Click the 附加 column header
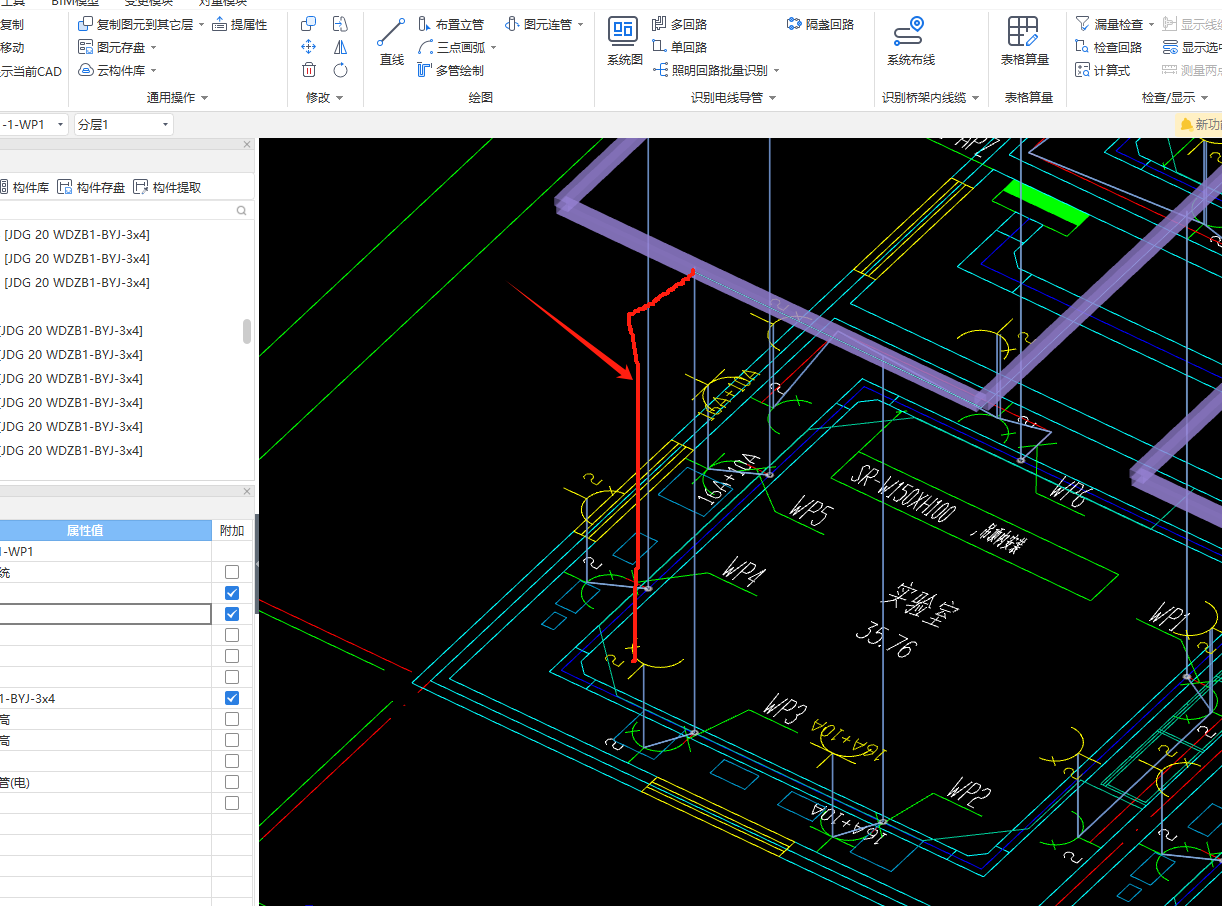1222x906 pixels. tap(232, 530)
